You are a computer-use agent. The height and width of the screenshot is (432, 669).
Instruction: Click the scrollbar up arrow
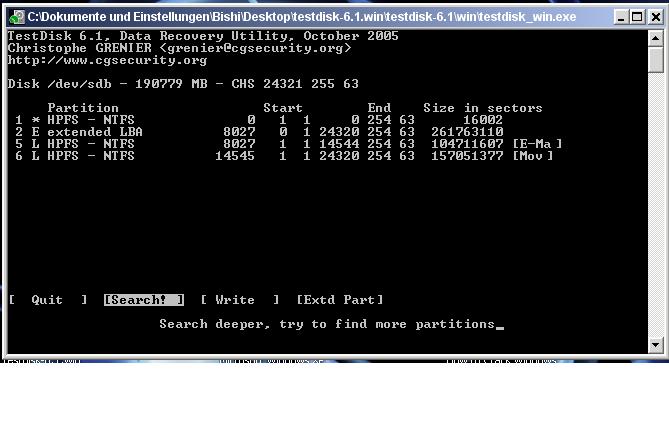pos(655,38)
